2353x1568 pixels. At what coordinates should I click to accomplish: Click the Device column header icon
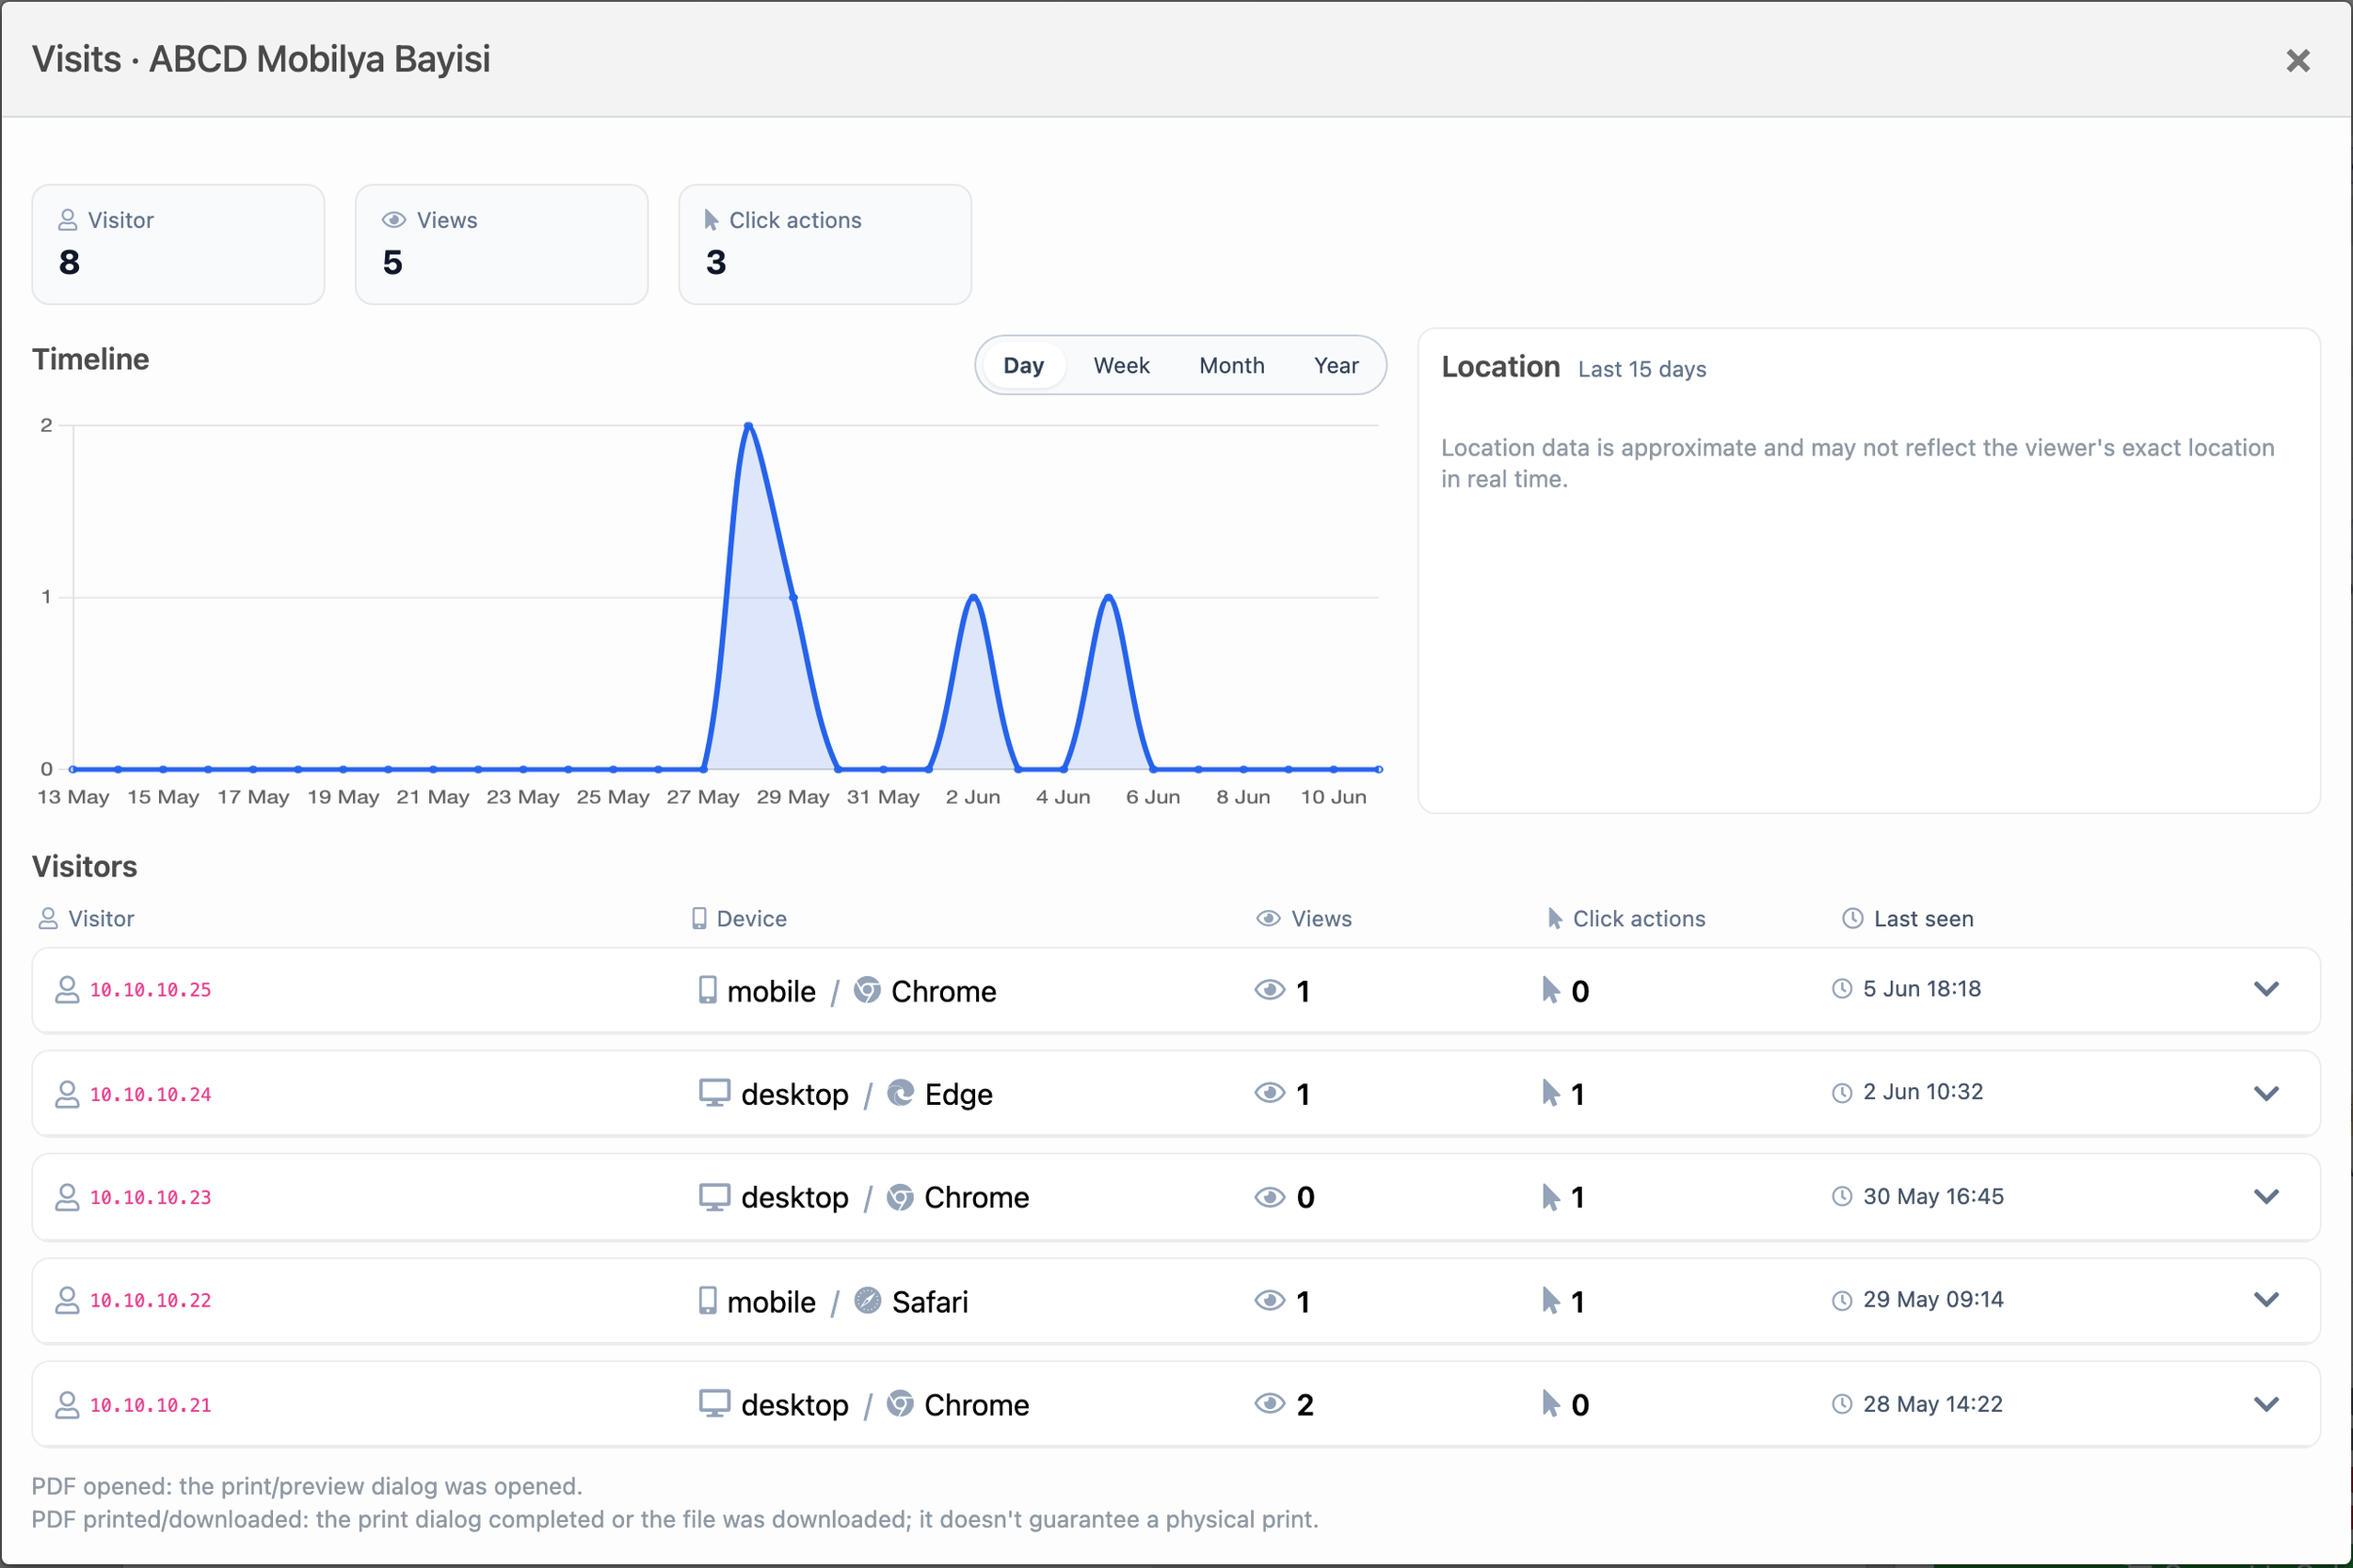click(x=699, y=918)
